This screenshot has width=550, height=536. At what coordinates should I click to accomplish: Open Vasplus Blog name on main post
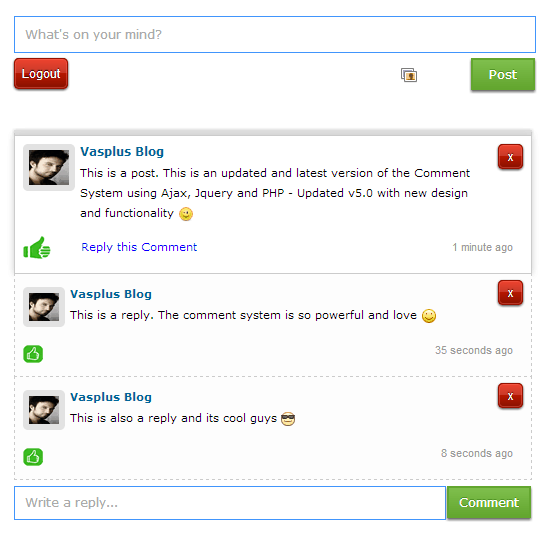tap(122, 152)
